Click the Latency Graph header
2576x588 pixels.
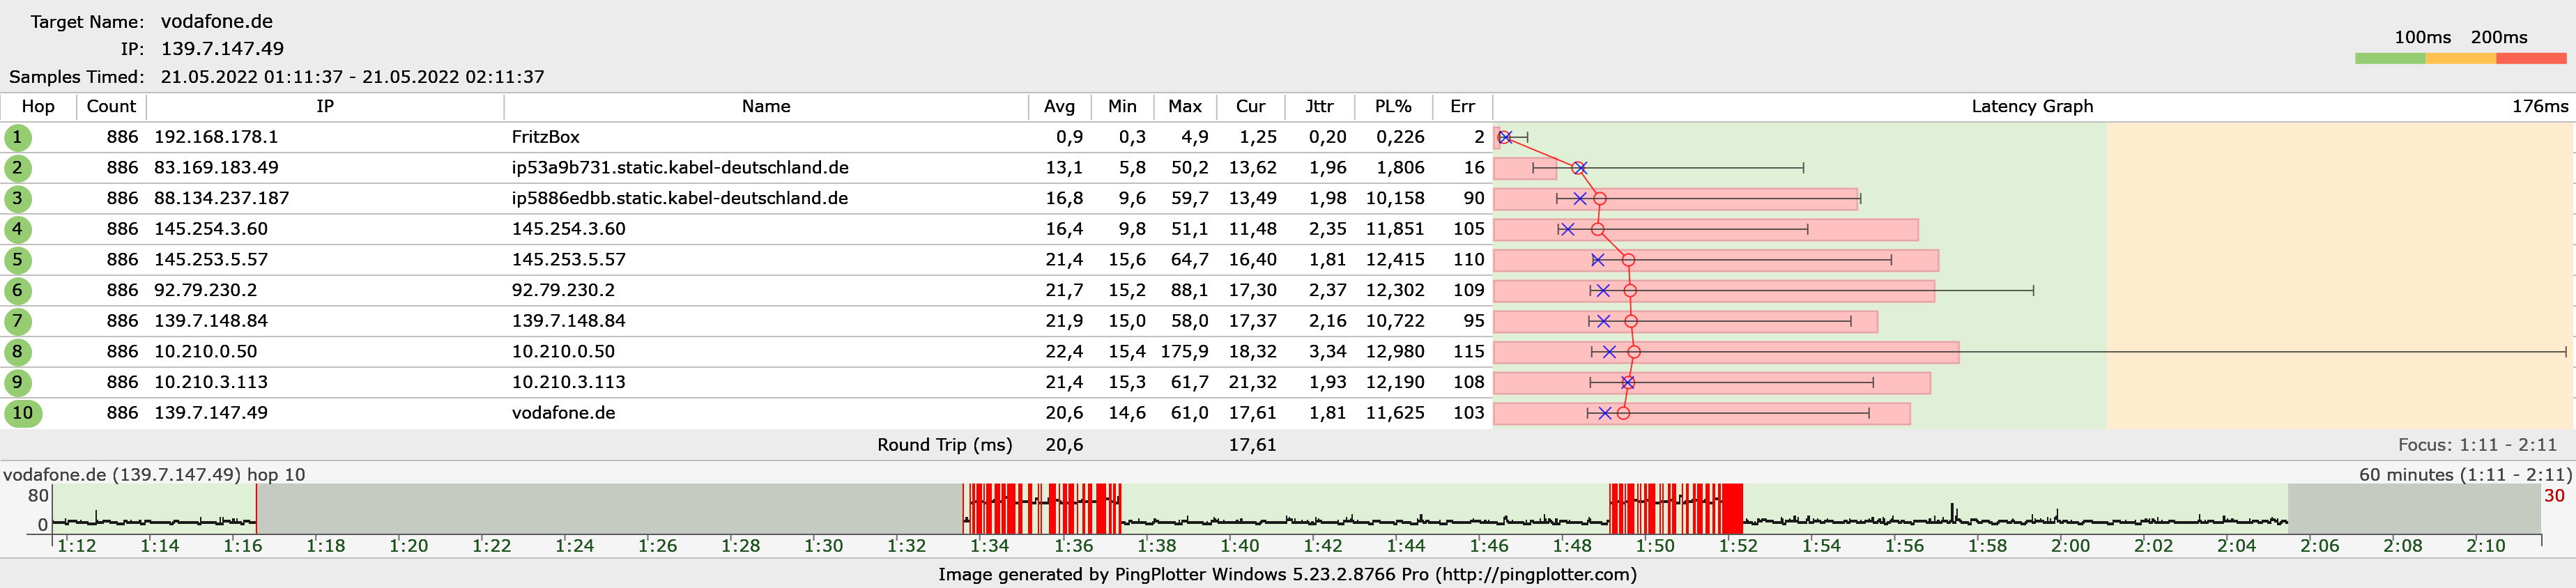[2031, 106]
